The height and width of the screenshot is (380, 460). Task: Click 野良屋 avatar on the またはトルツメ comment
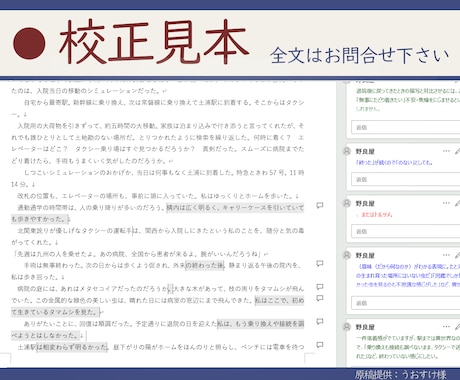[347, 203]
